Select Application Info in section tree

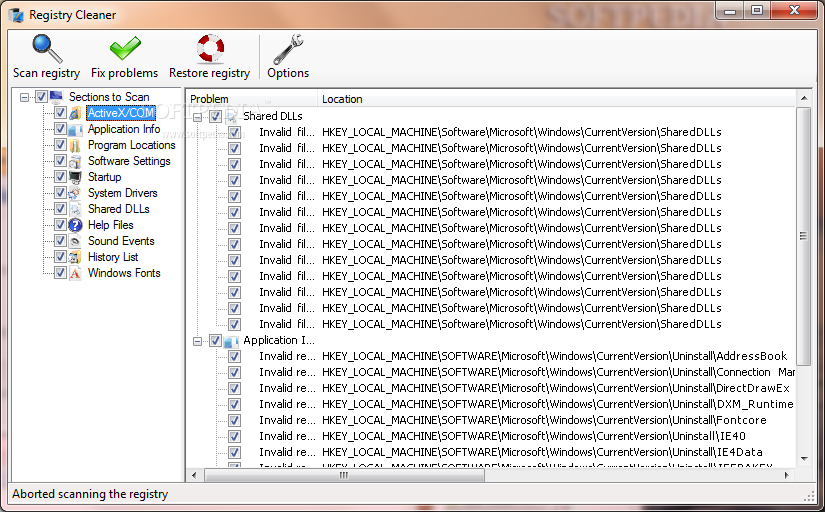tap(124, 129)
